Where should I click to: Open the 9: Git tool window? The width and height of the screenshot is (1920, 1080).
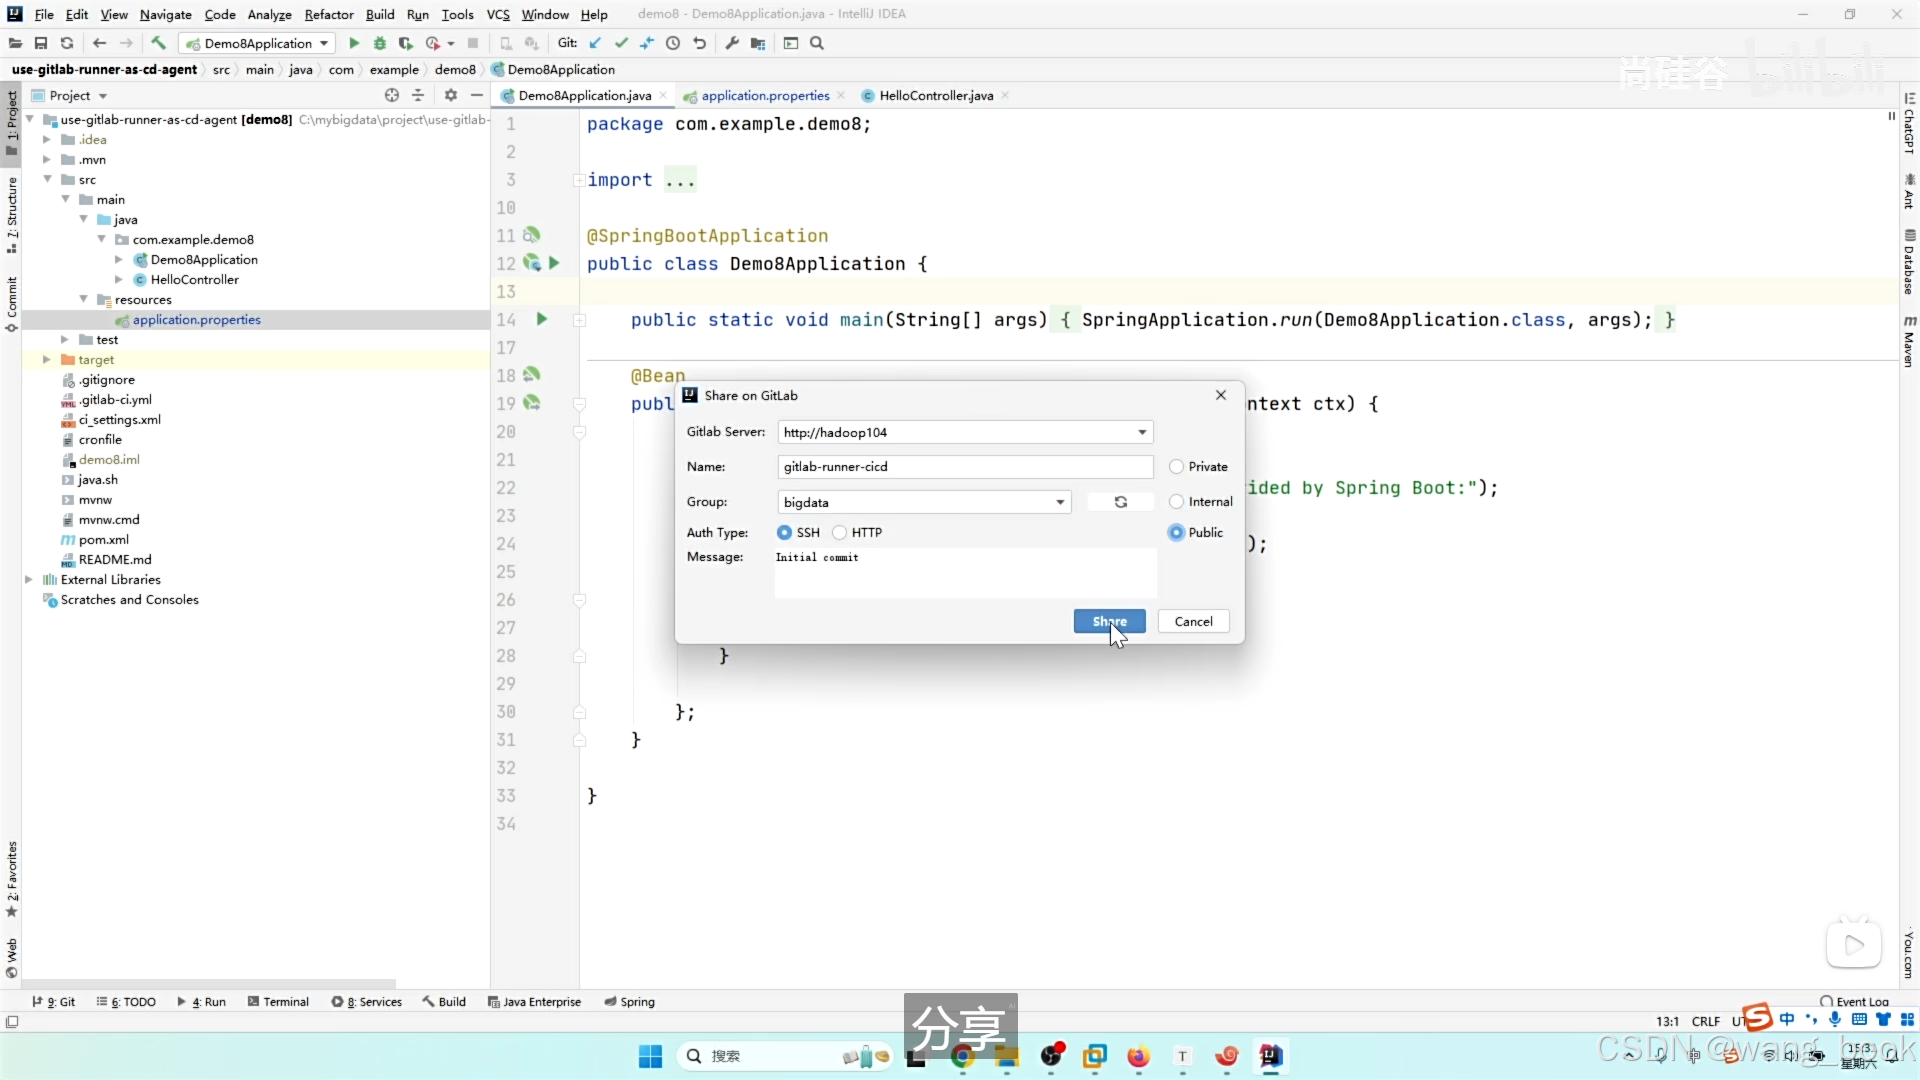(53, 1001)
